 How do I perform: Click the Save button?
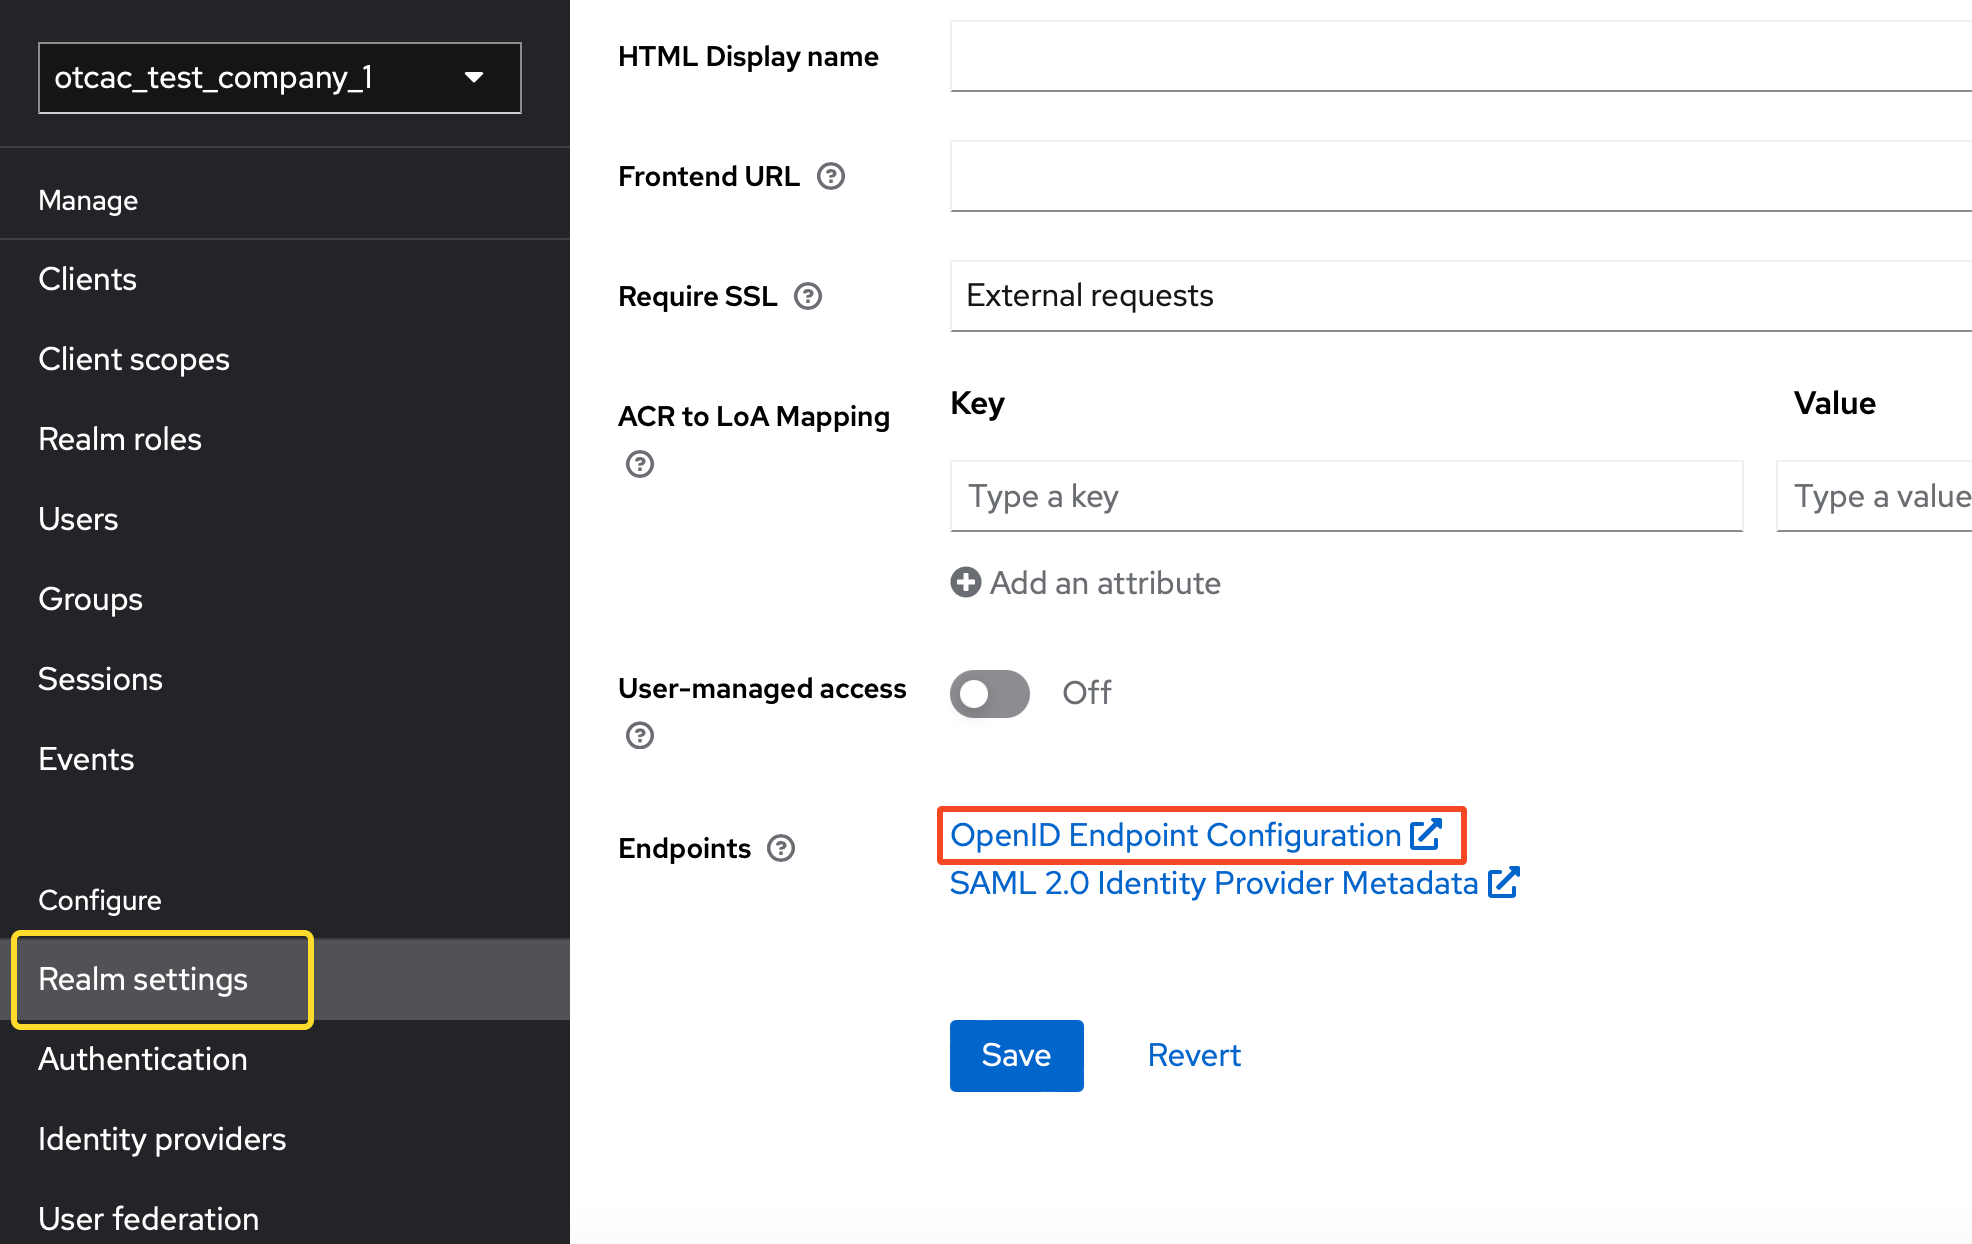click(x=1016, y=1055)
